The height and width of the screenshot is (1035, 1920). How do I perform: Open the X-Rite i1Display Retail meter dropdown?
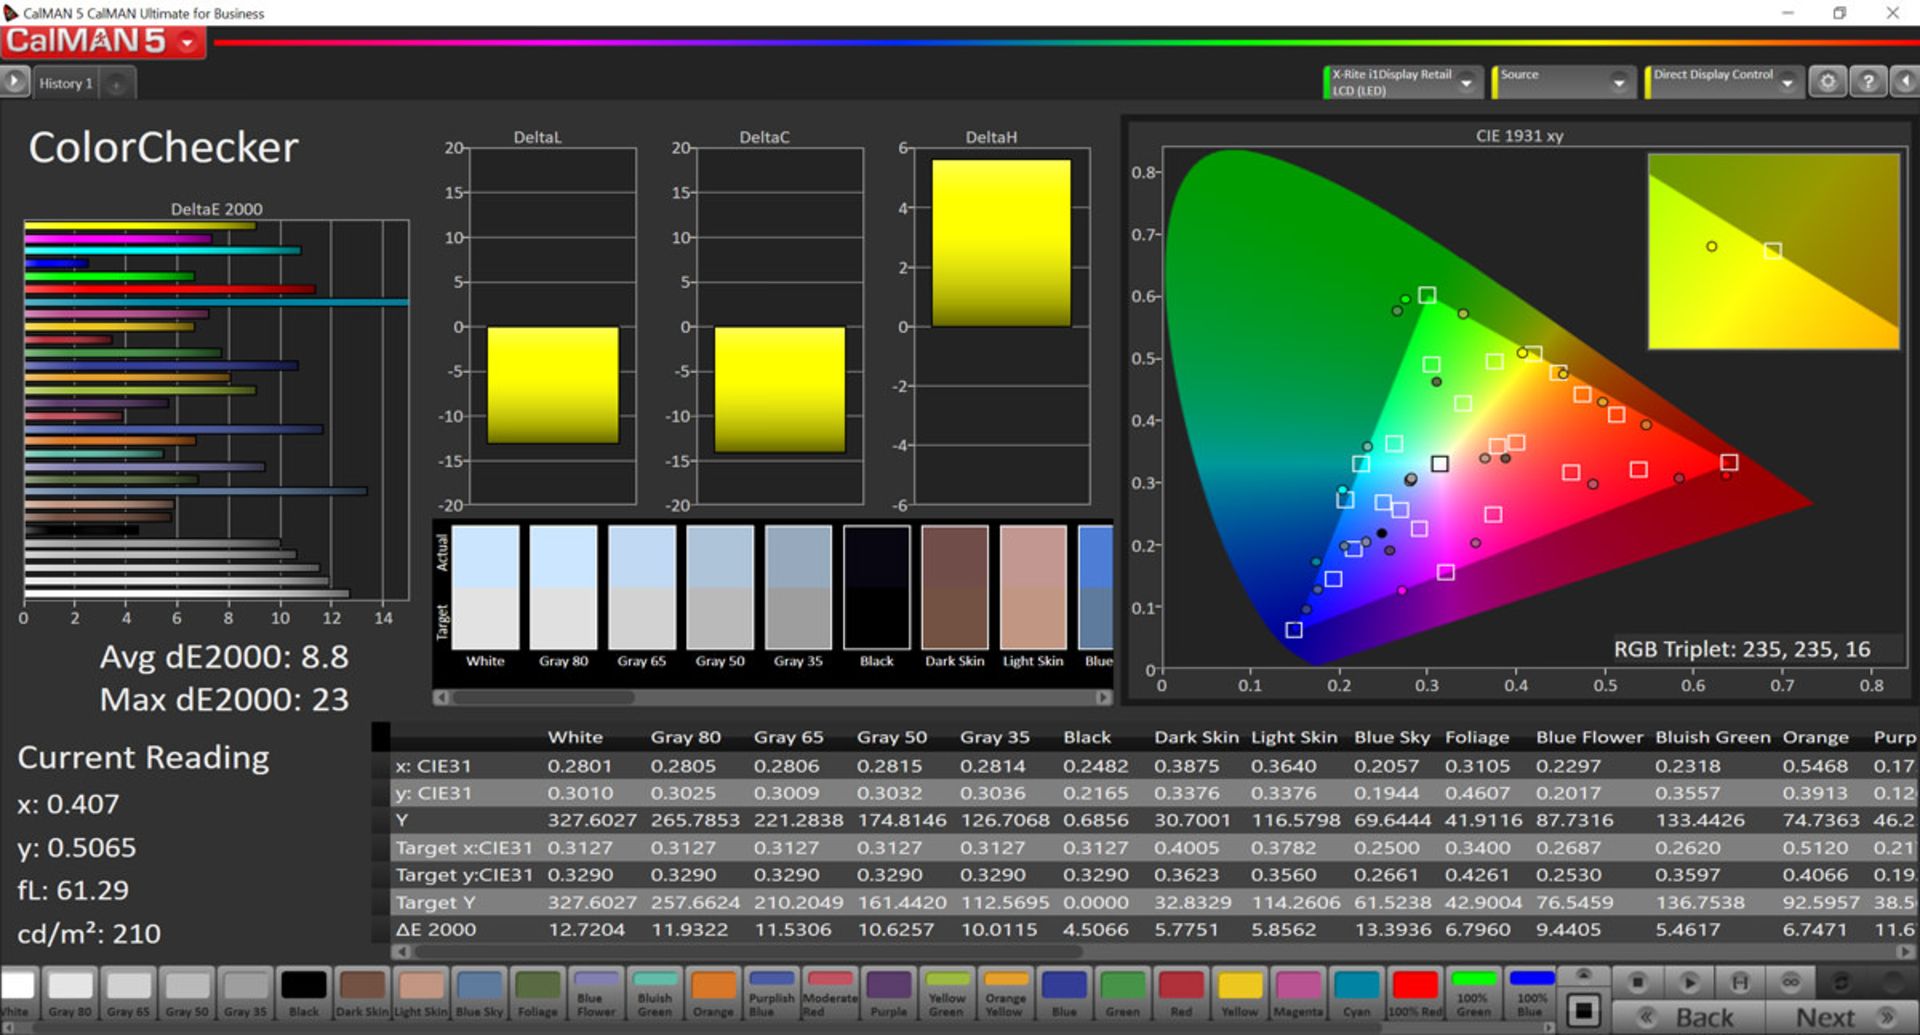[x=1466, y=83]
